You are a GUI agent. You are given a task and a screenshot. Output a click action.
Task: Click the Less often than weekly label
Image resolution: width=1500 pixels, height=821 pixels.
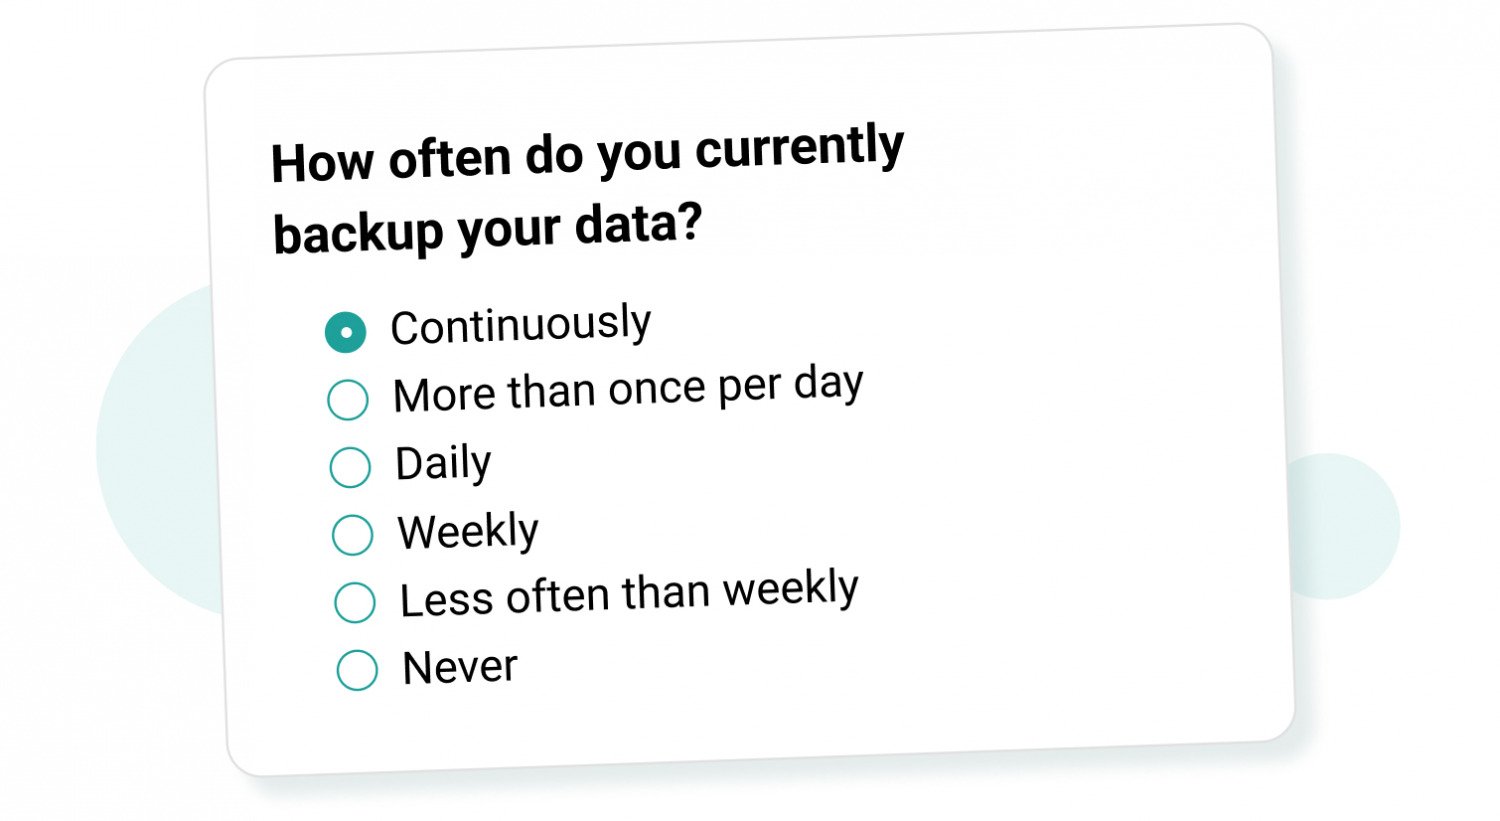pyautogui.click(x=628, y=595)
